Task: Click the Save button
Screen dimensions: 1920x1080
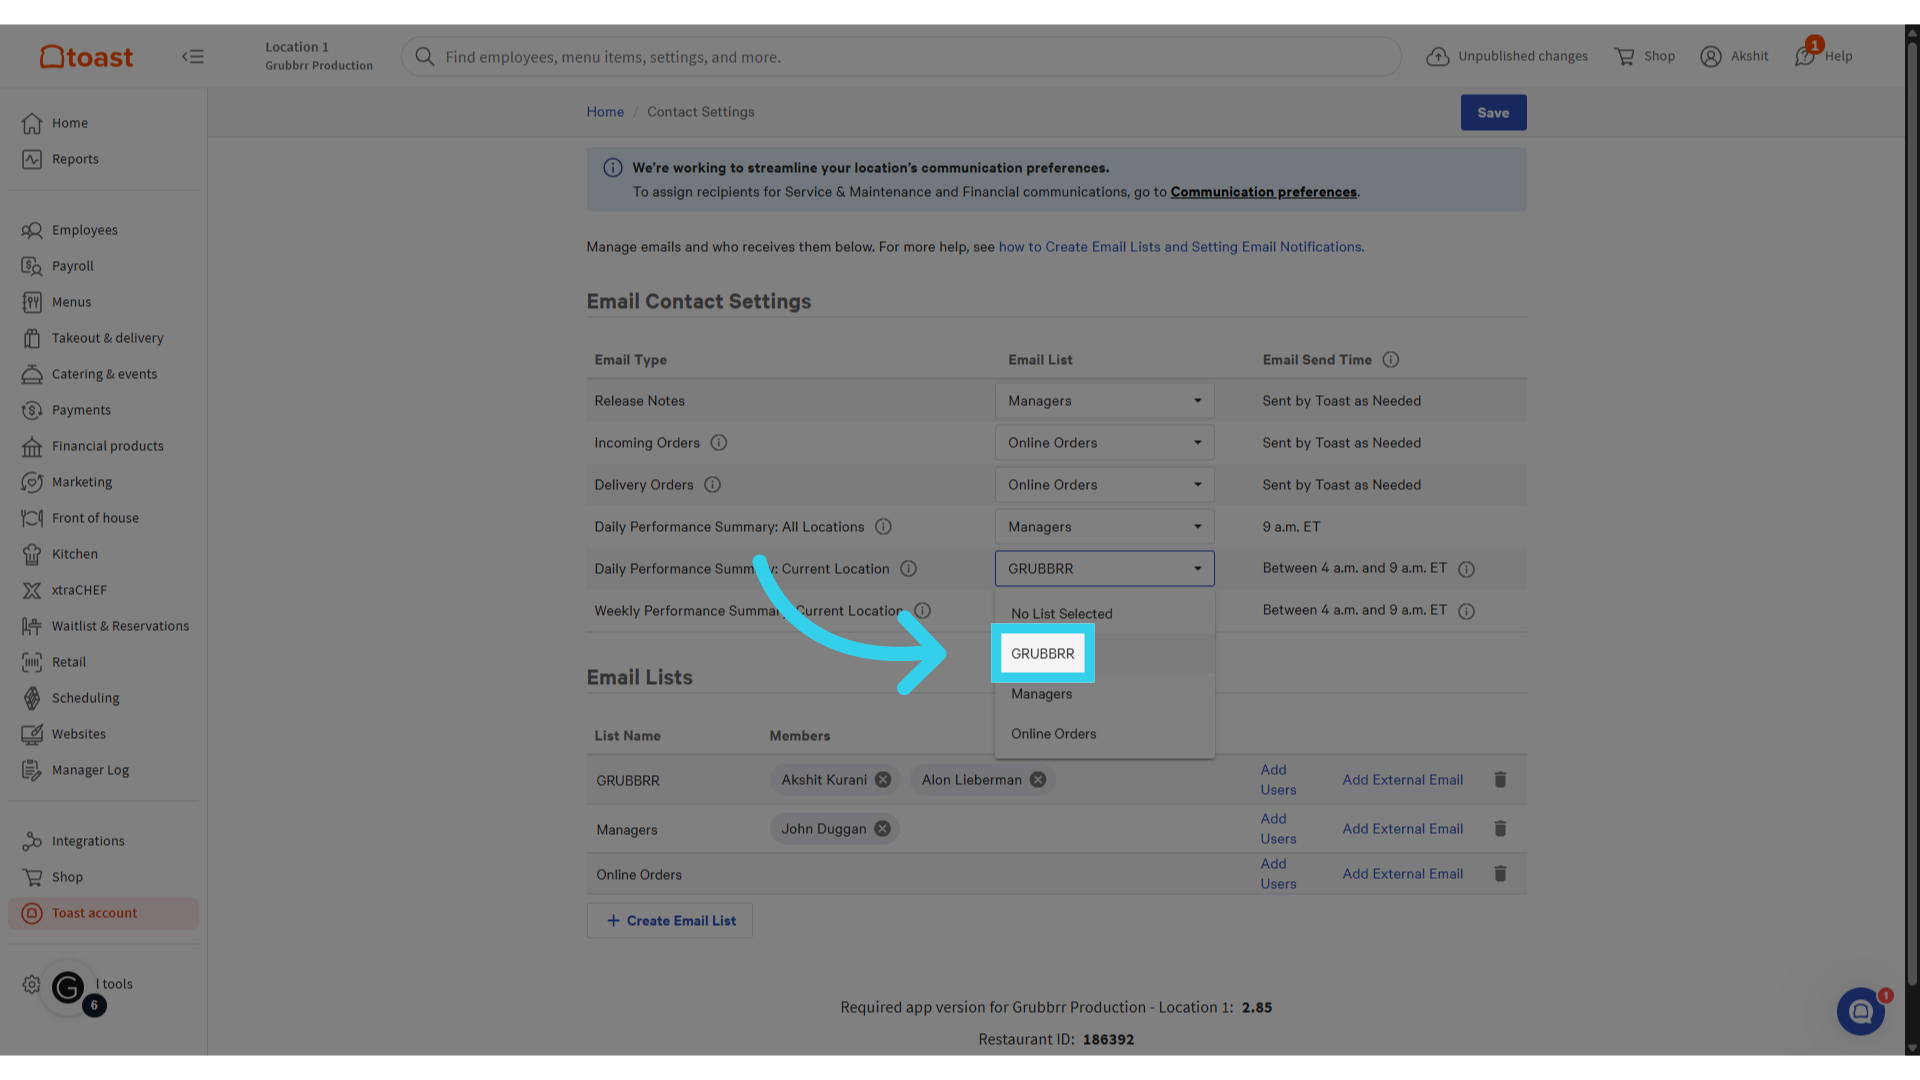Action: [1493, 113]
